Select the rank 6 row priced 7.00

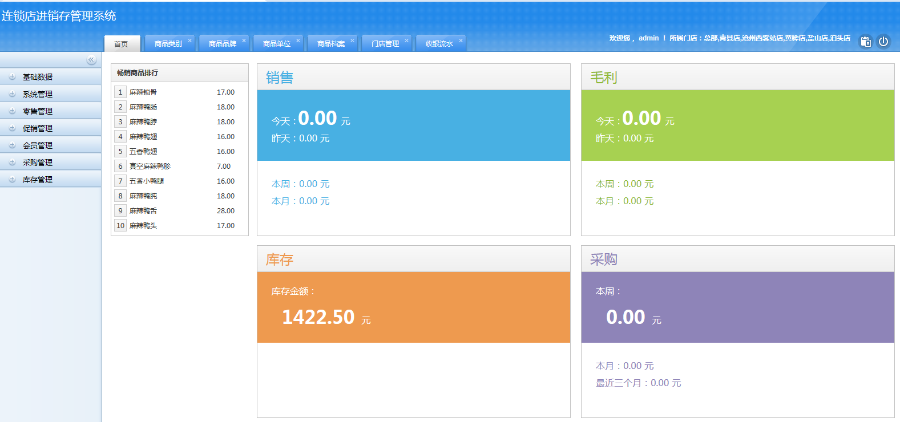click(x=180, y=167)
